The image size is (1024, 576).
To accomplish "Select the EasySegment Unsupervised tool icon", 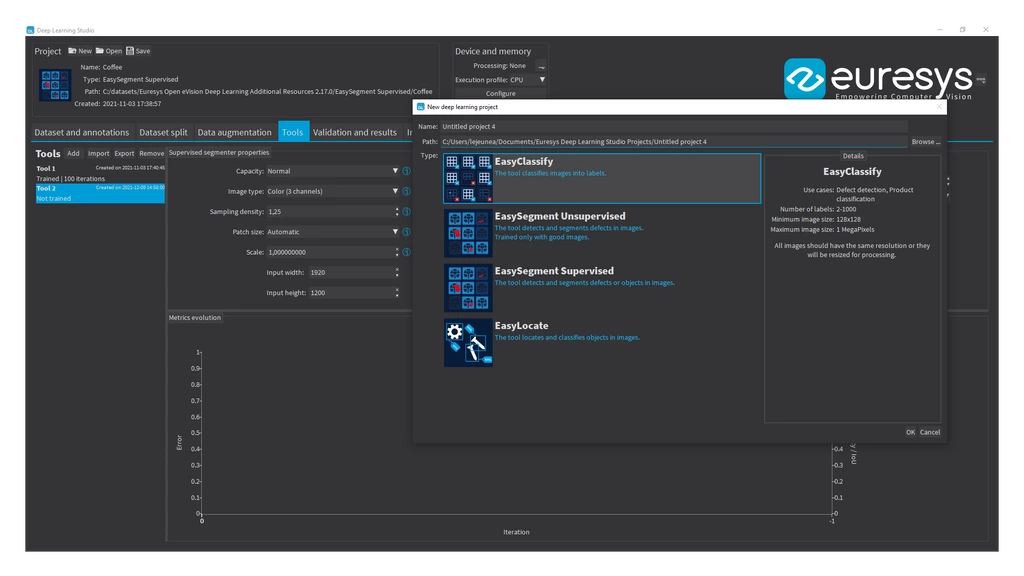I will (x=467, y=233).
